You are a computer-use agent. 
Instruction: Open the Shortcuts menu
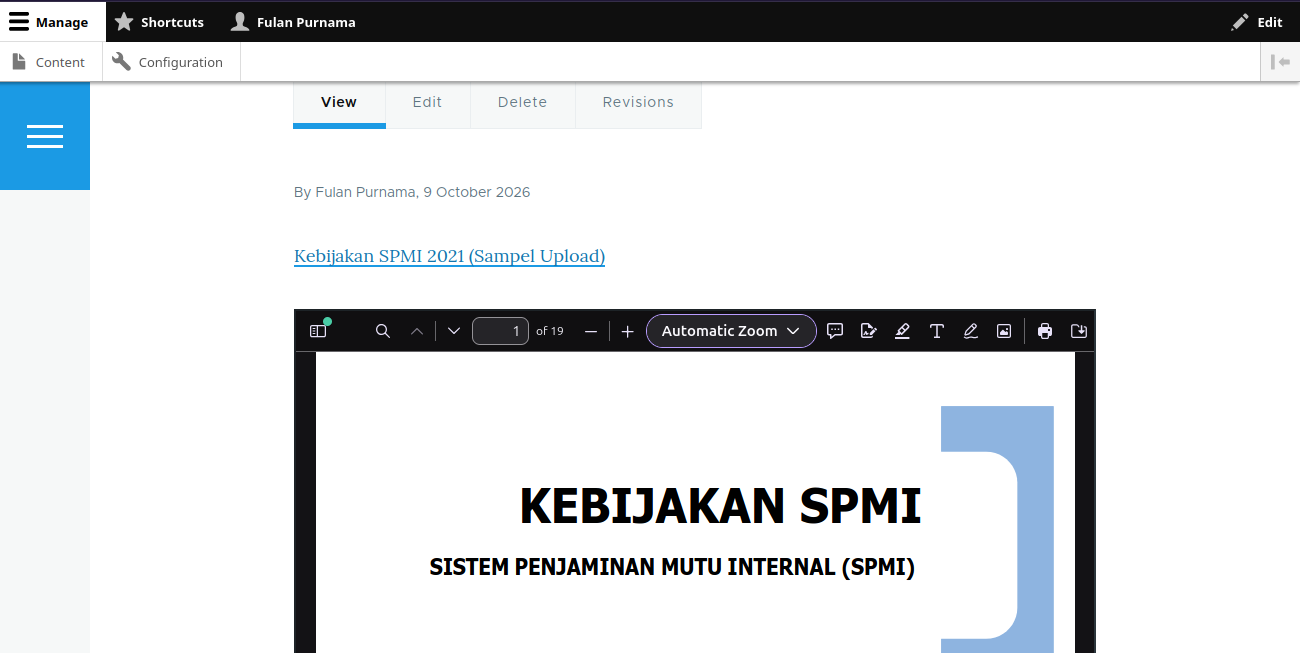tap(160, 22)
